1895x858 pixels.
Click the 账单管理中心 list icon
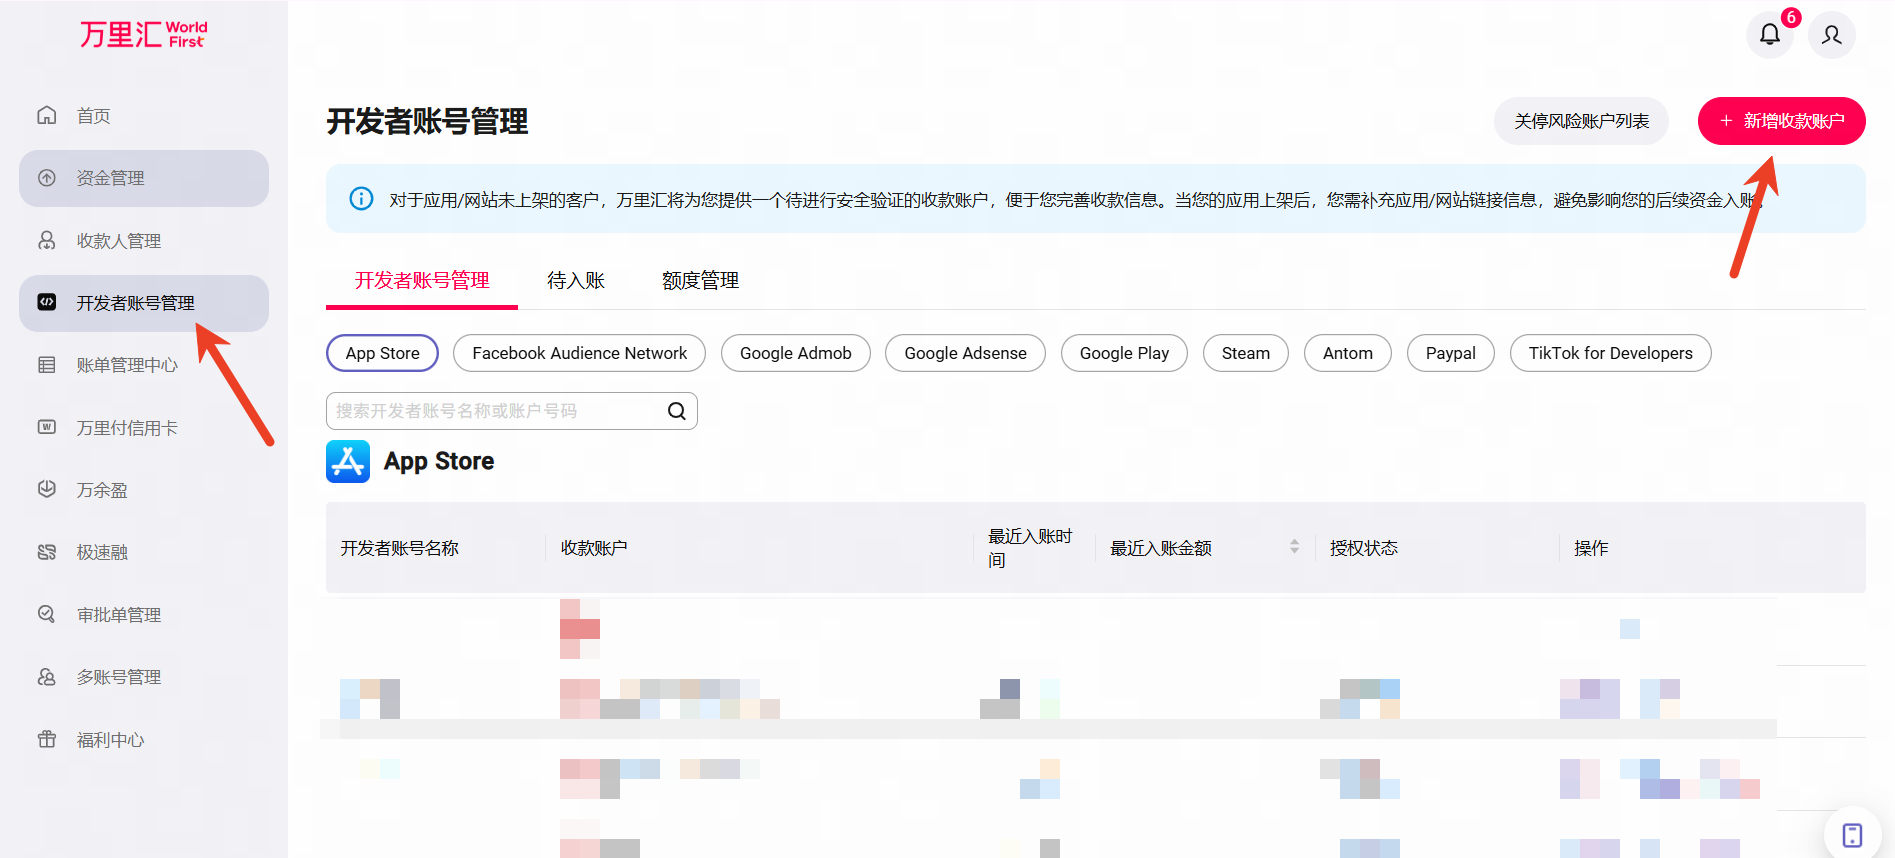tap(47, 365)
